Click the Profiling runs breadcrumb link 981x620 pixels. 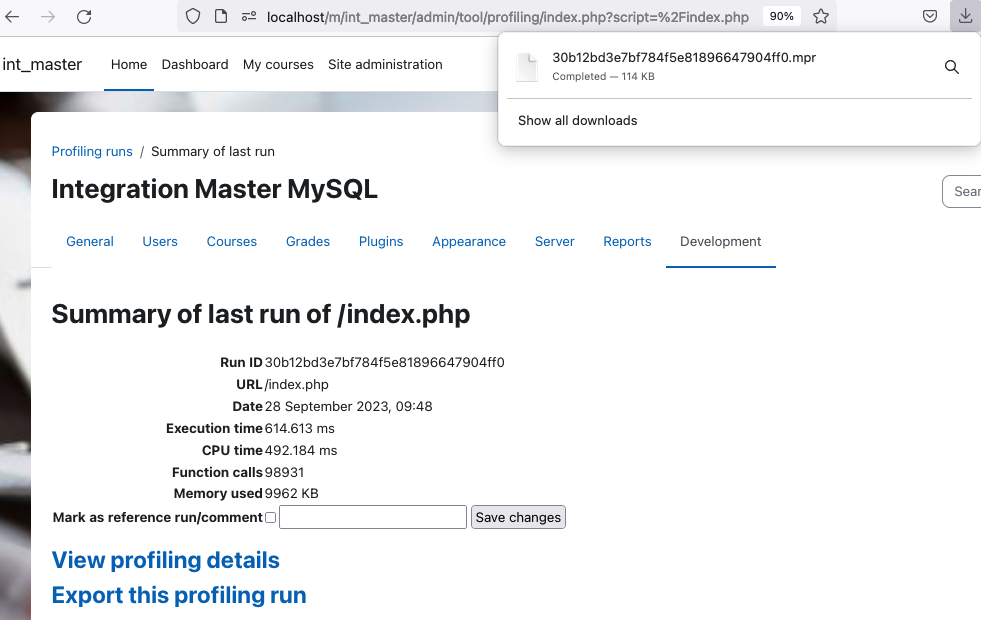pyautogui.click(x=92, y=151)
